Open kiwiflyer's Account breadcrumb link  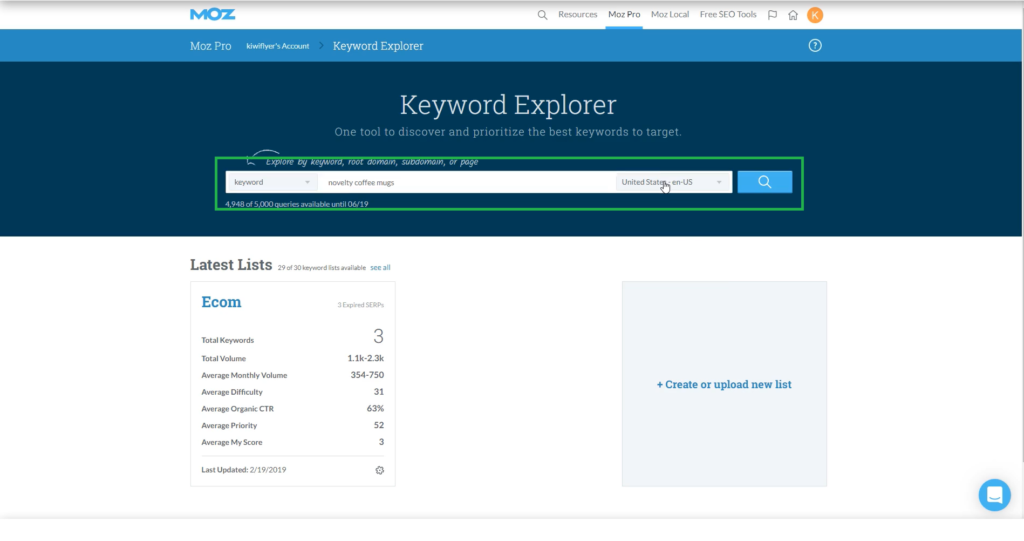(278, 46)
